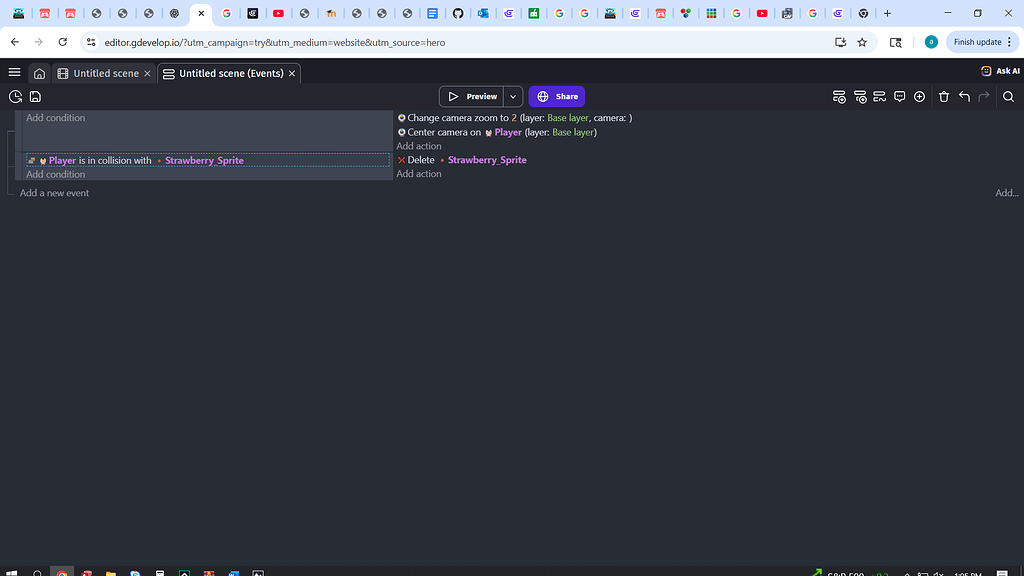Search the events sheet with the magnifier
The image size is (1024, 576).
[x=1008, y=96]
